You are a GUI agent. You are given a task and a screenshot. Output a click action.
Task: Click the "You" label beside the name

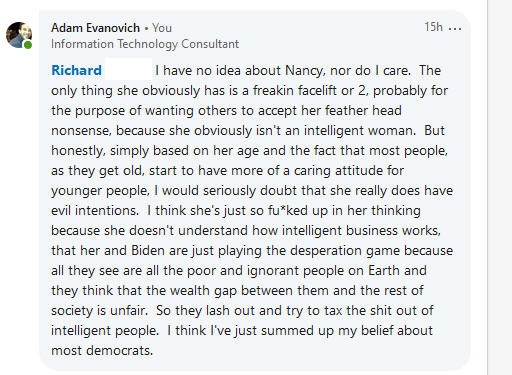click(162, 28)
